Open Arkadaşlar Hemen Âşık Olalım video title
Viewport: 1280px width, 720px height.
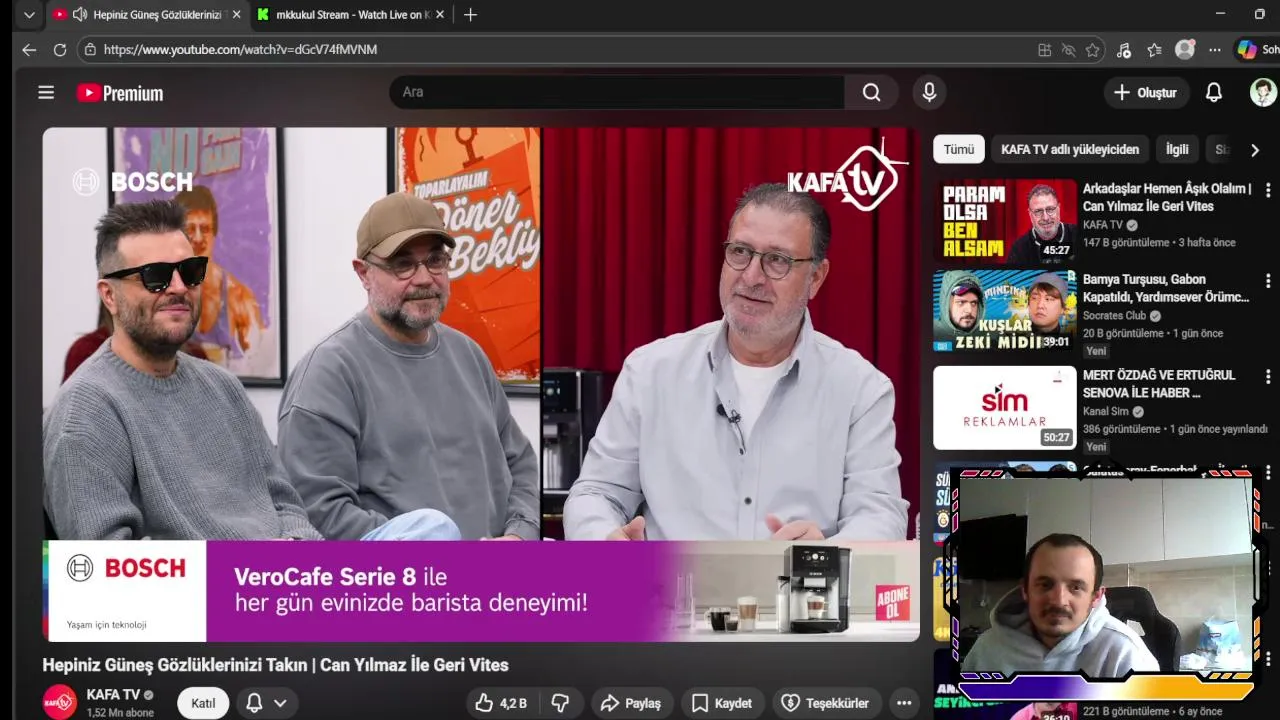pos(1167,197)
